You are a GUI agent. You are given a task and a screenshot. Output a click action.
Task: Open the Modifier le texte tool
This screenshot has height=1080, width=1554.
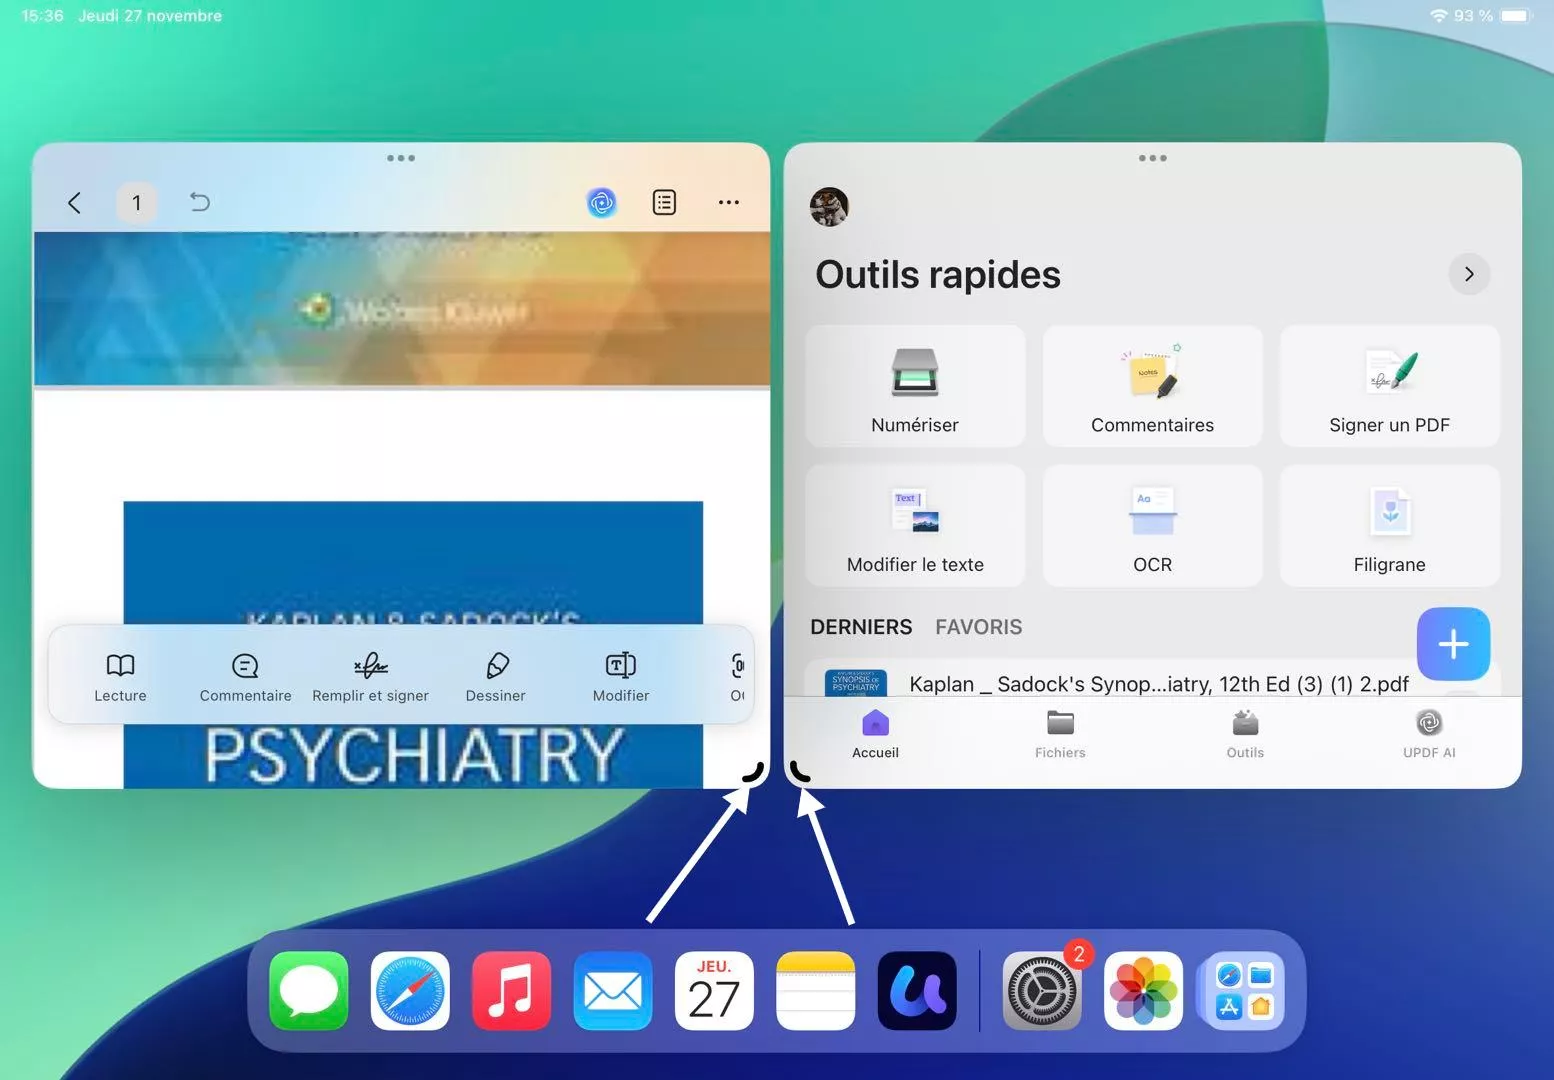915,526
